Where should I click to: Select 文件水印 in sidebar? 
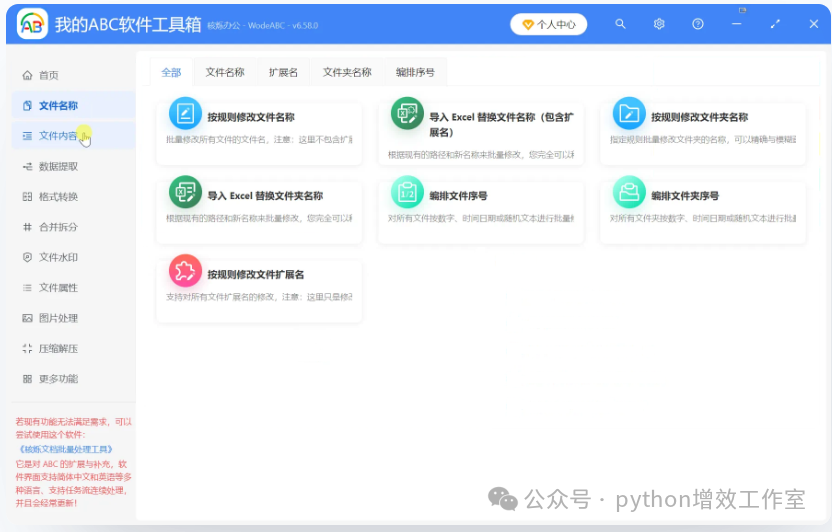coord(73,257)
